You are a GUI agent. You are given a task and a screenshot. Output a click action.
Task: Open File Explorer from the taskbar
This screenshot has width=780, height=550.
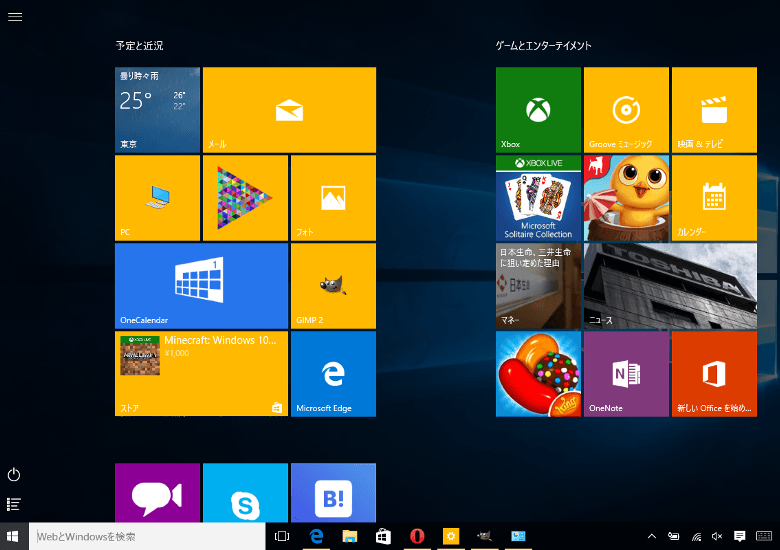tap(350, 536)
